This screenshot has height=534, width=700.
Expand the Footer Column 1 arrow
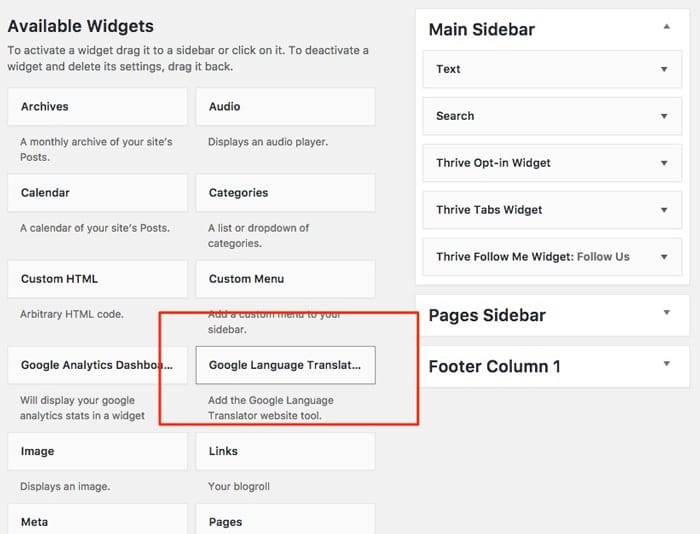666,364
